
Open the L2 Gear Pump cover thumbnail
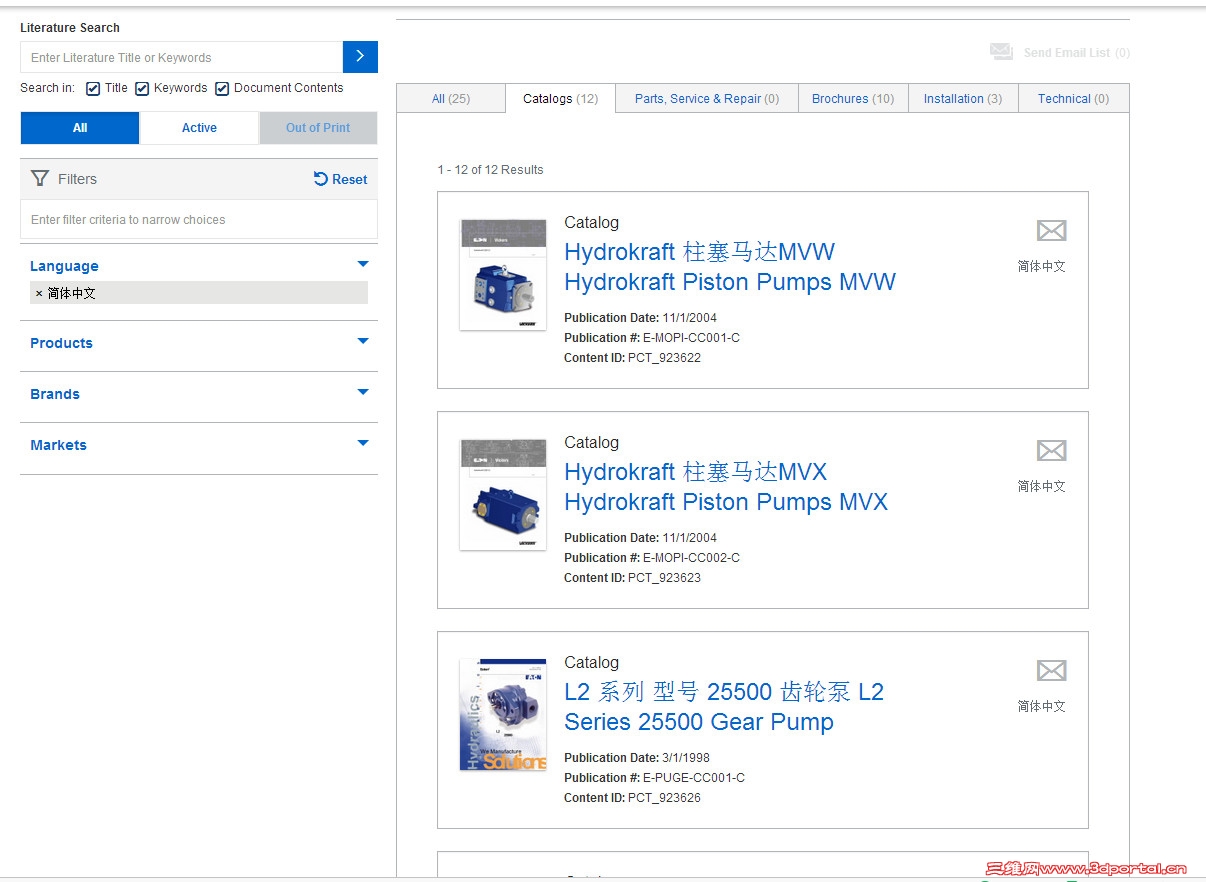pyautogui.click(x=503, y=715)
